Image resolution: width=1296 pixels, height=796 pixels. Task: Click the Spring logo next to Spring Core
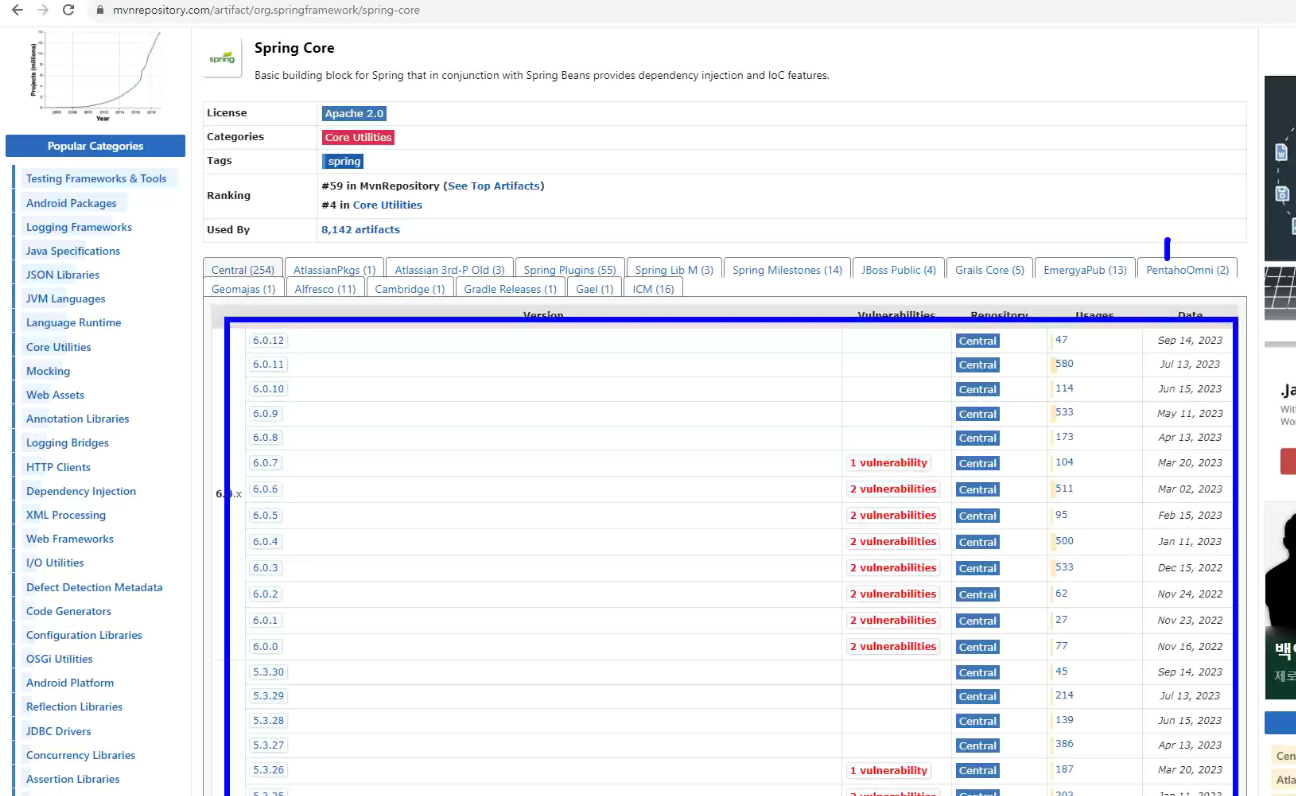tap(221, 59)
